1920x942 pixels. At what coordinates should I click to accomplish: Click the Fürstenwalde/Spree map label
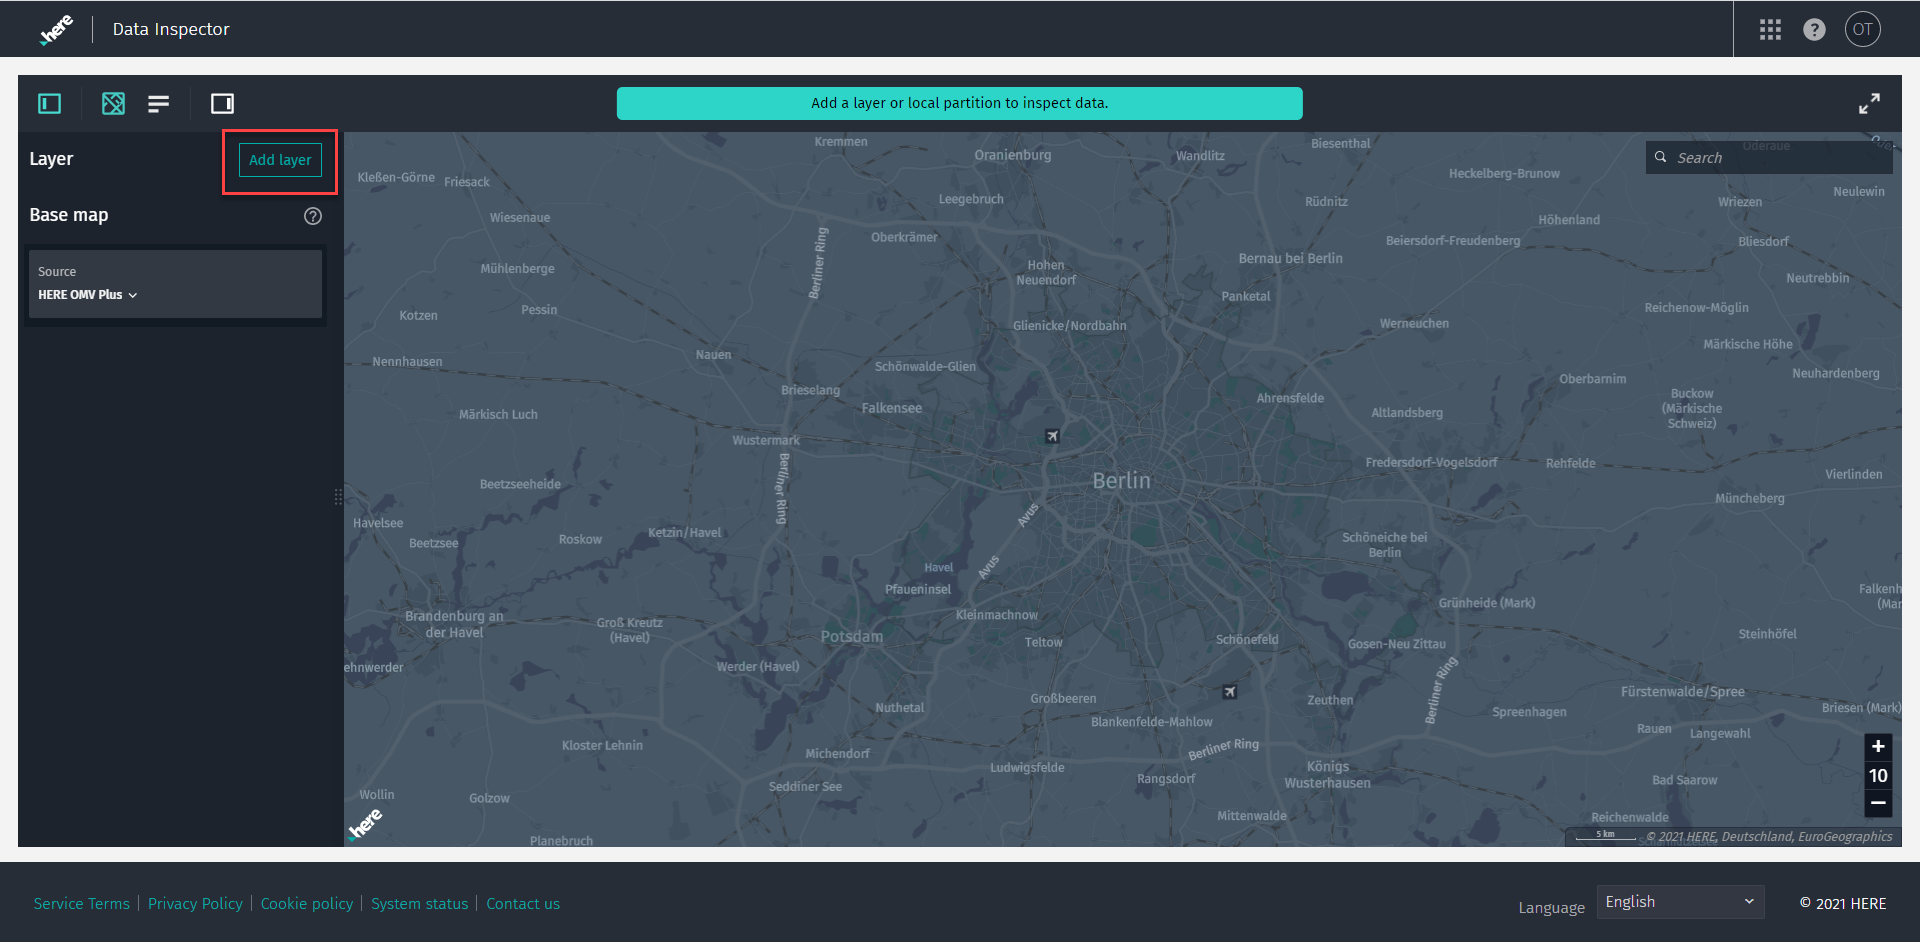point(1683,692)
